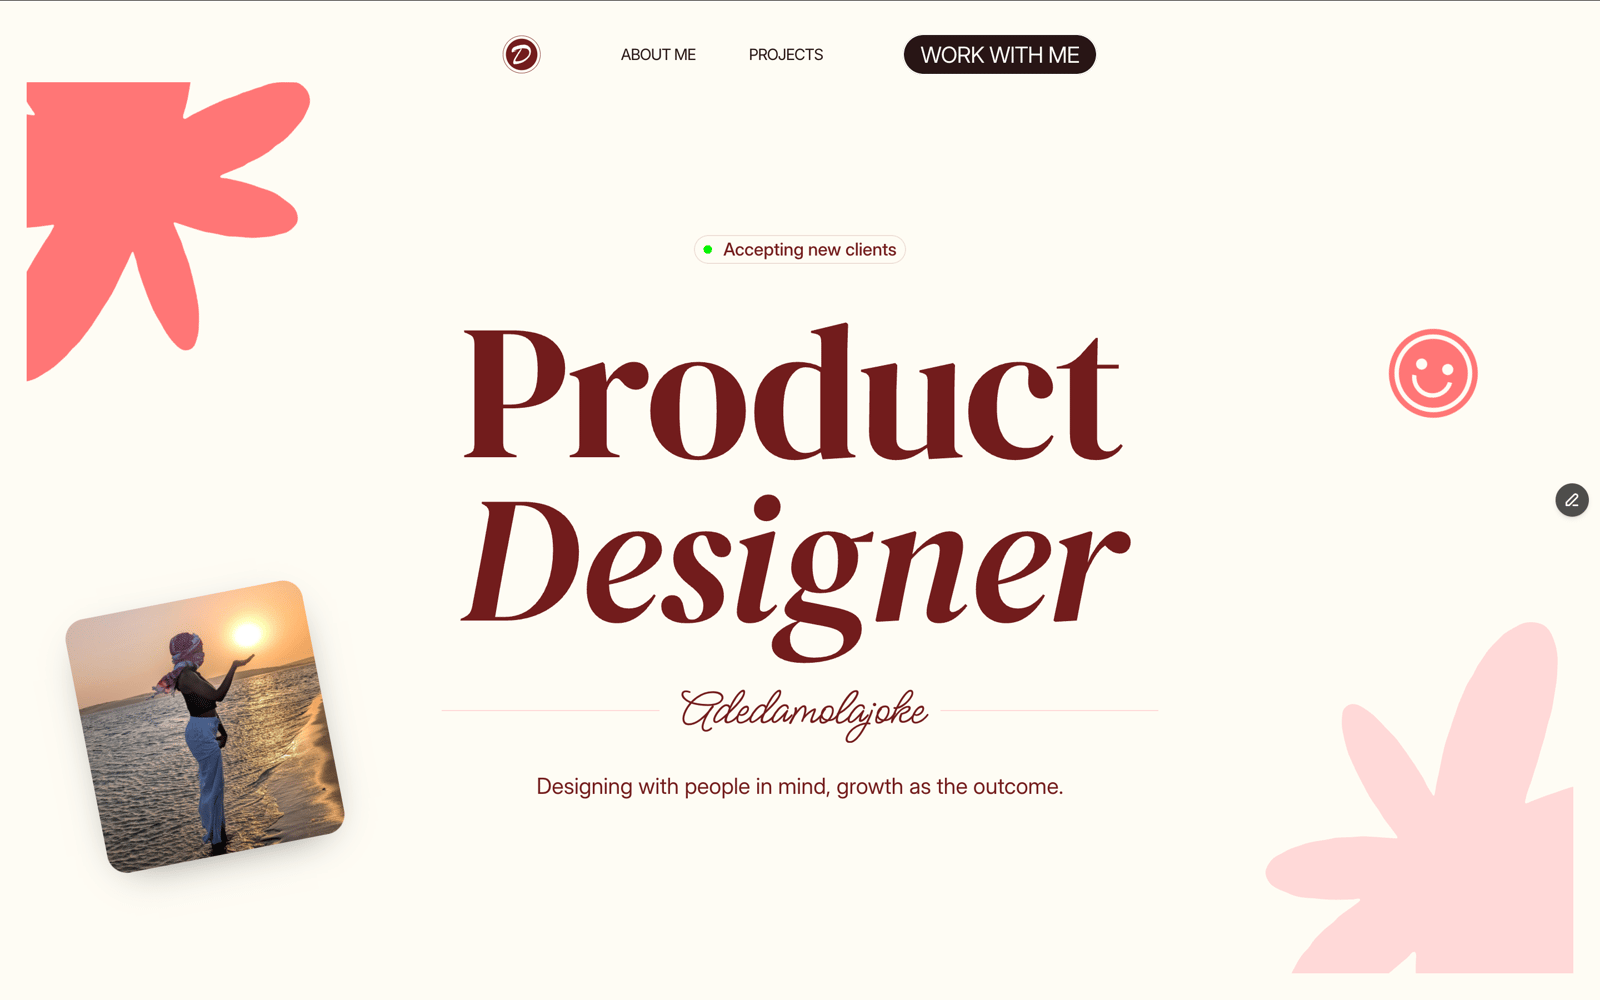Click the green availability status dot
1600x1000 pixels.
pyautogui.click(x=708, y=249)
